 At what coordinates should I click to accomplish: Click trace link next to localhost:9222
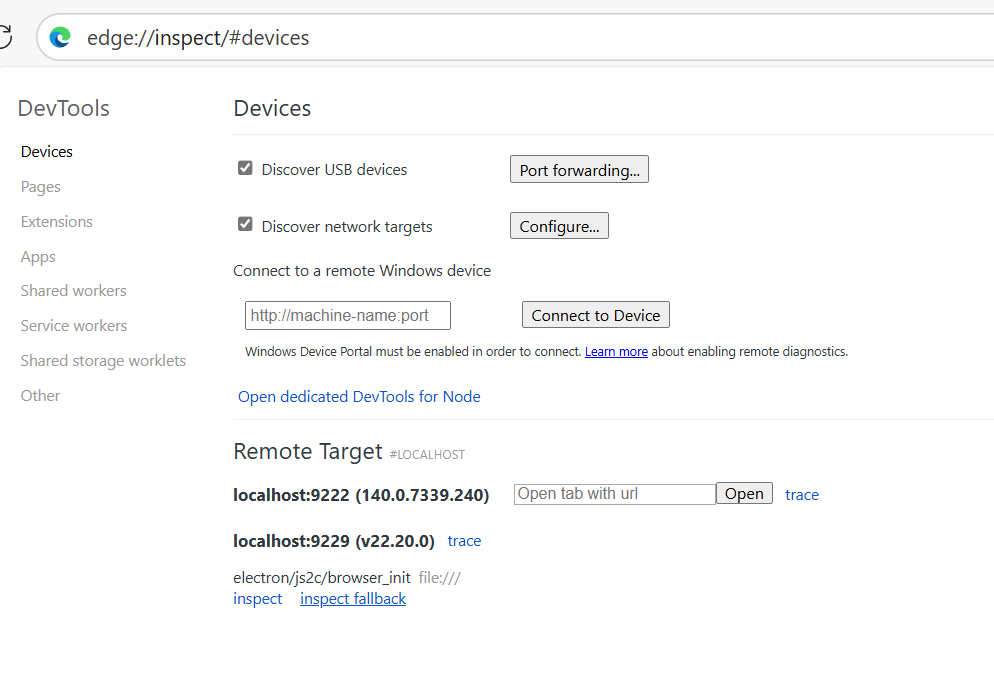tap(802, 495)
